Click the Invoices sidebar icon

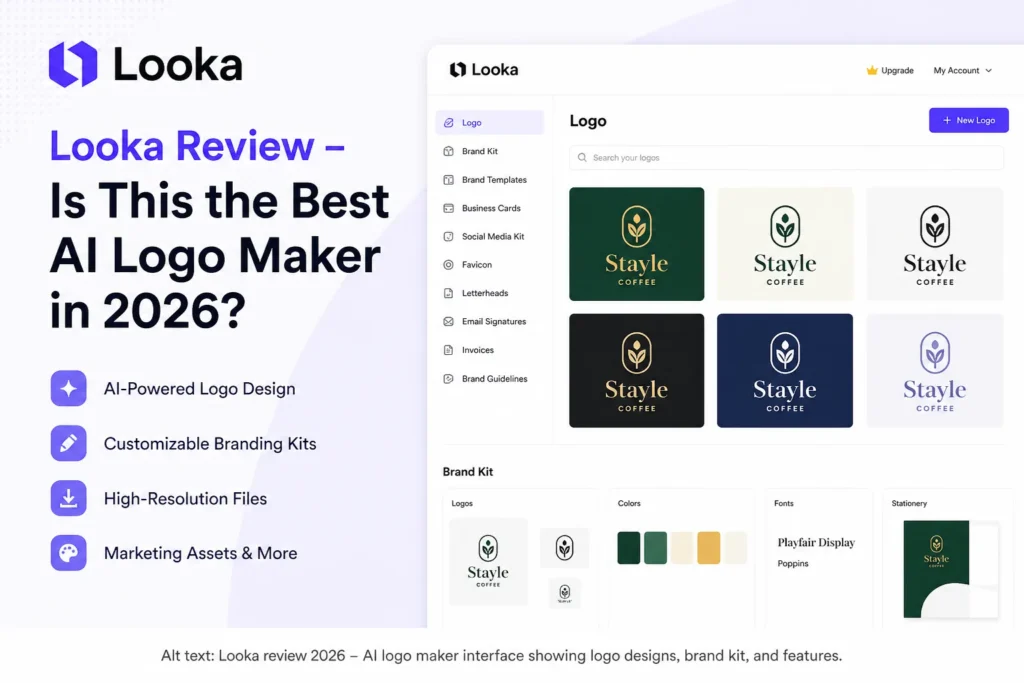click(449, 350)
